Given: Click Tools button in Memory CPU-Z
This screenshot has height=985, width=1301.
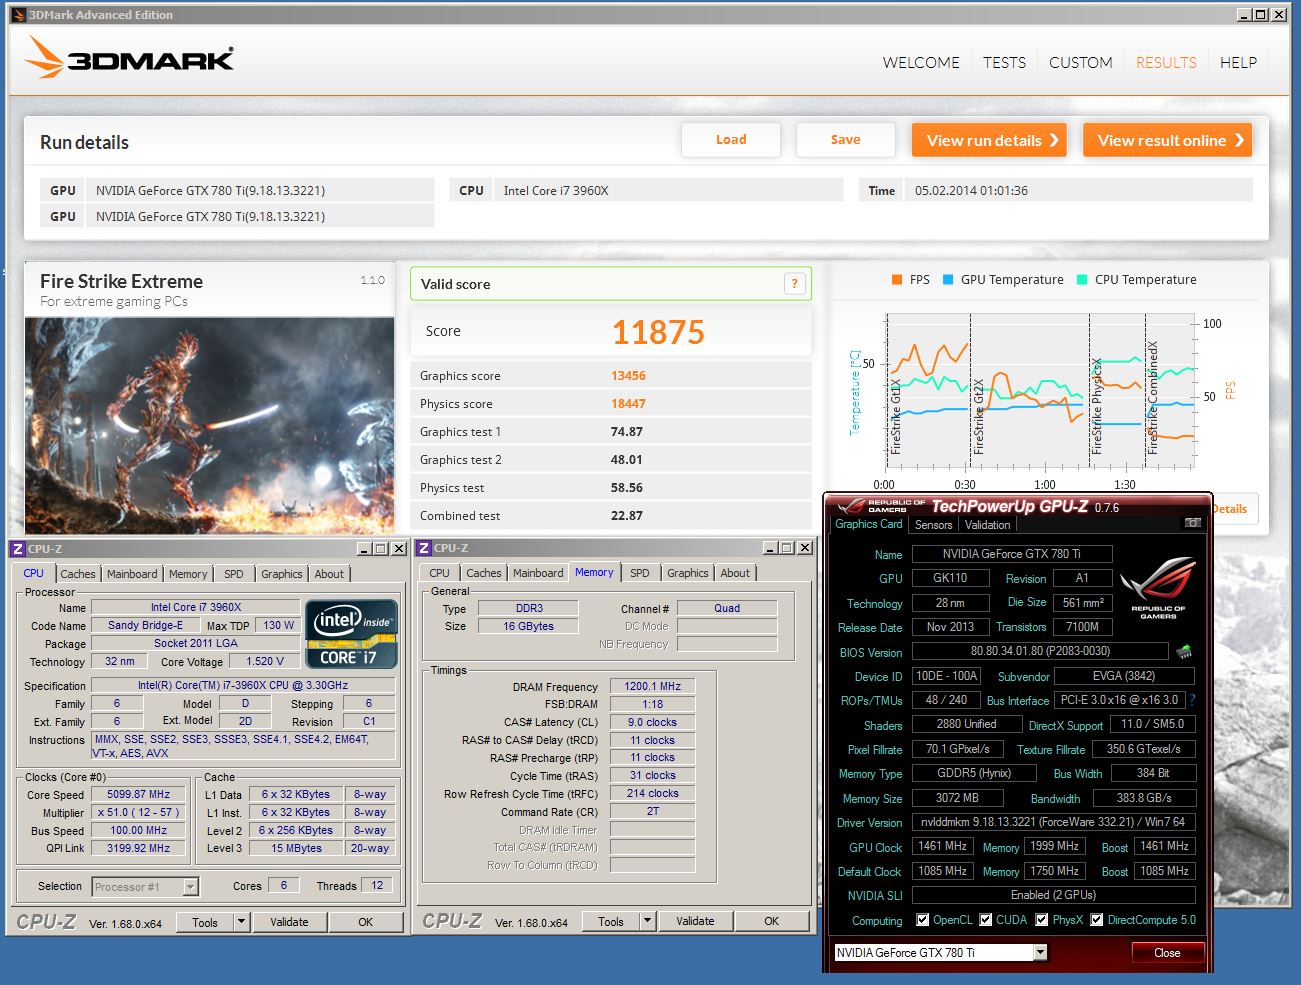Looking at the screenshot, I should pyautogui.click(x=611, y=921).
